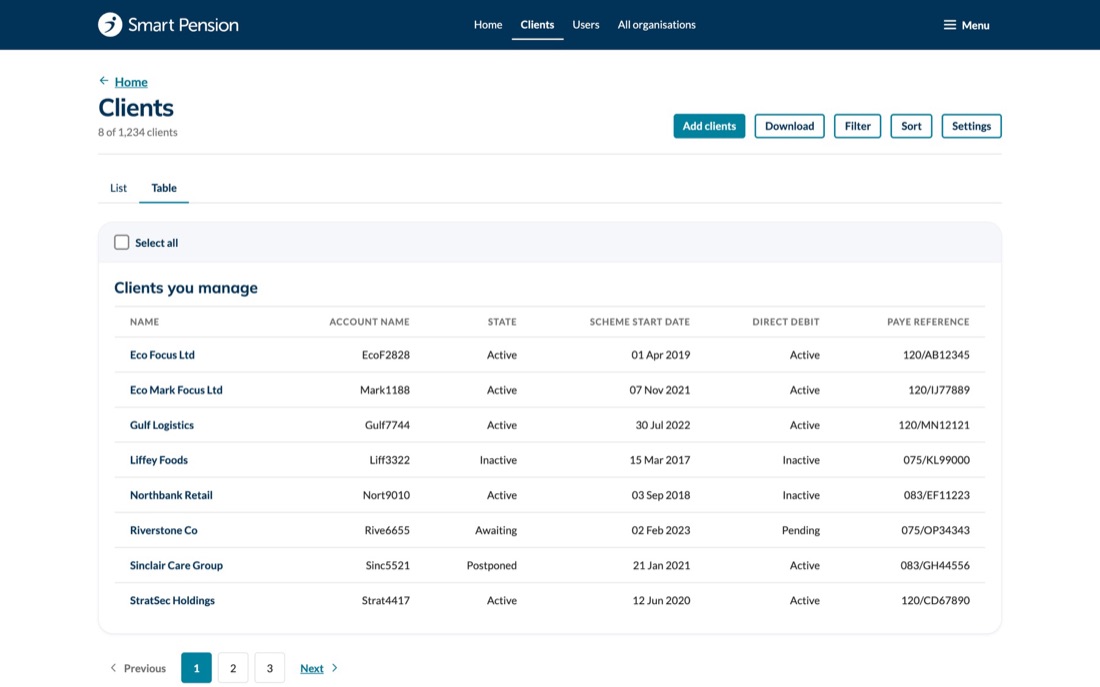Open the hamburger Menu icon
The height and width of the screenshot is (687, 1100).
(x=949, y=25)
